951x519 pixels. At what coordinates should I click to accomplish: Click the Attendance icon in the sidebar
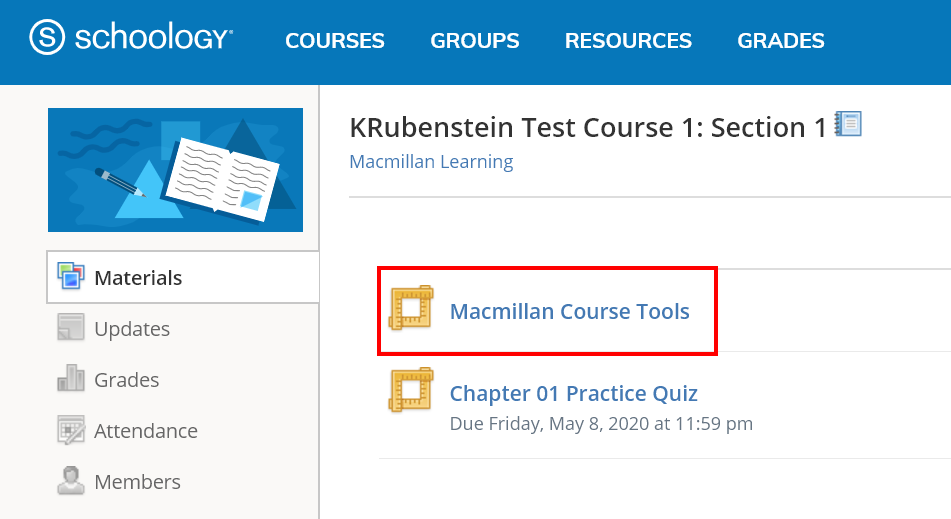[71, 430]
